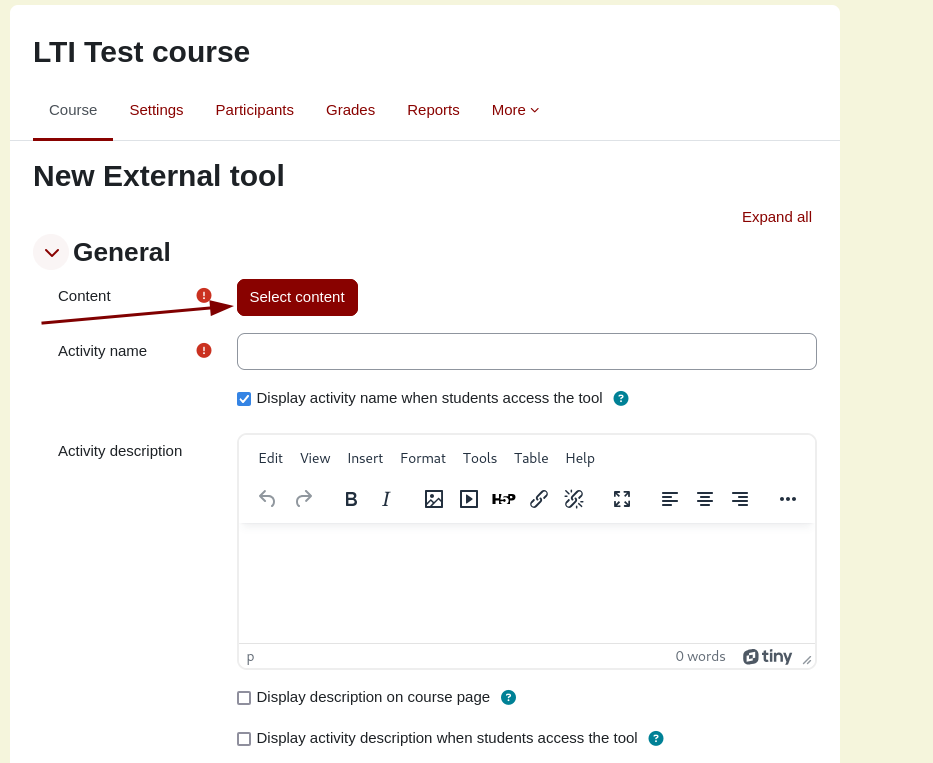
Task: Insert H5P content using the H5P icon
Action: click(504, 499)
